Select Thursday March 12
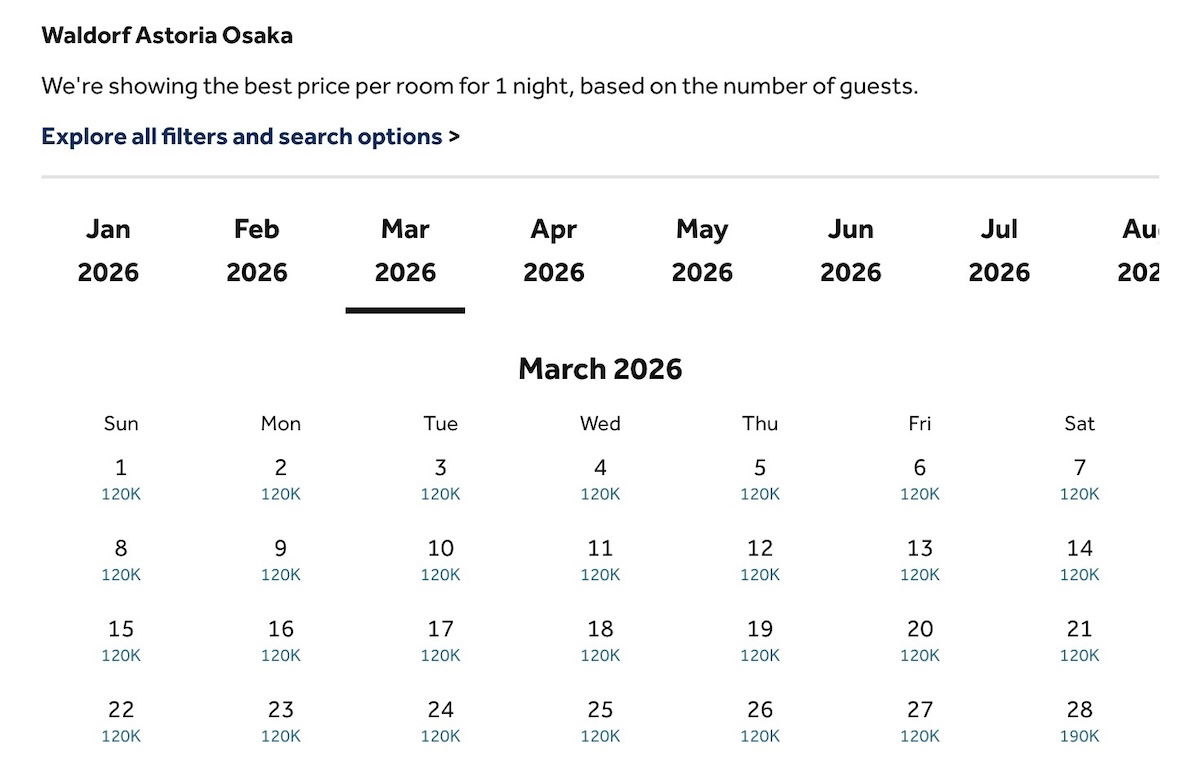 [x=760, y=559]
